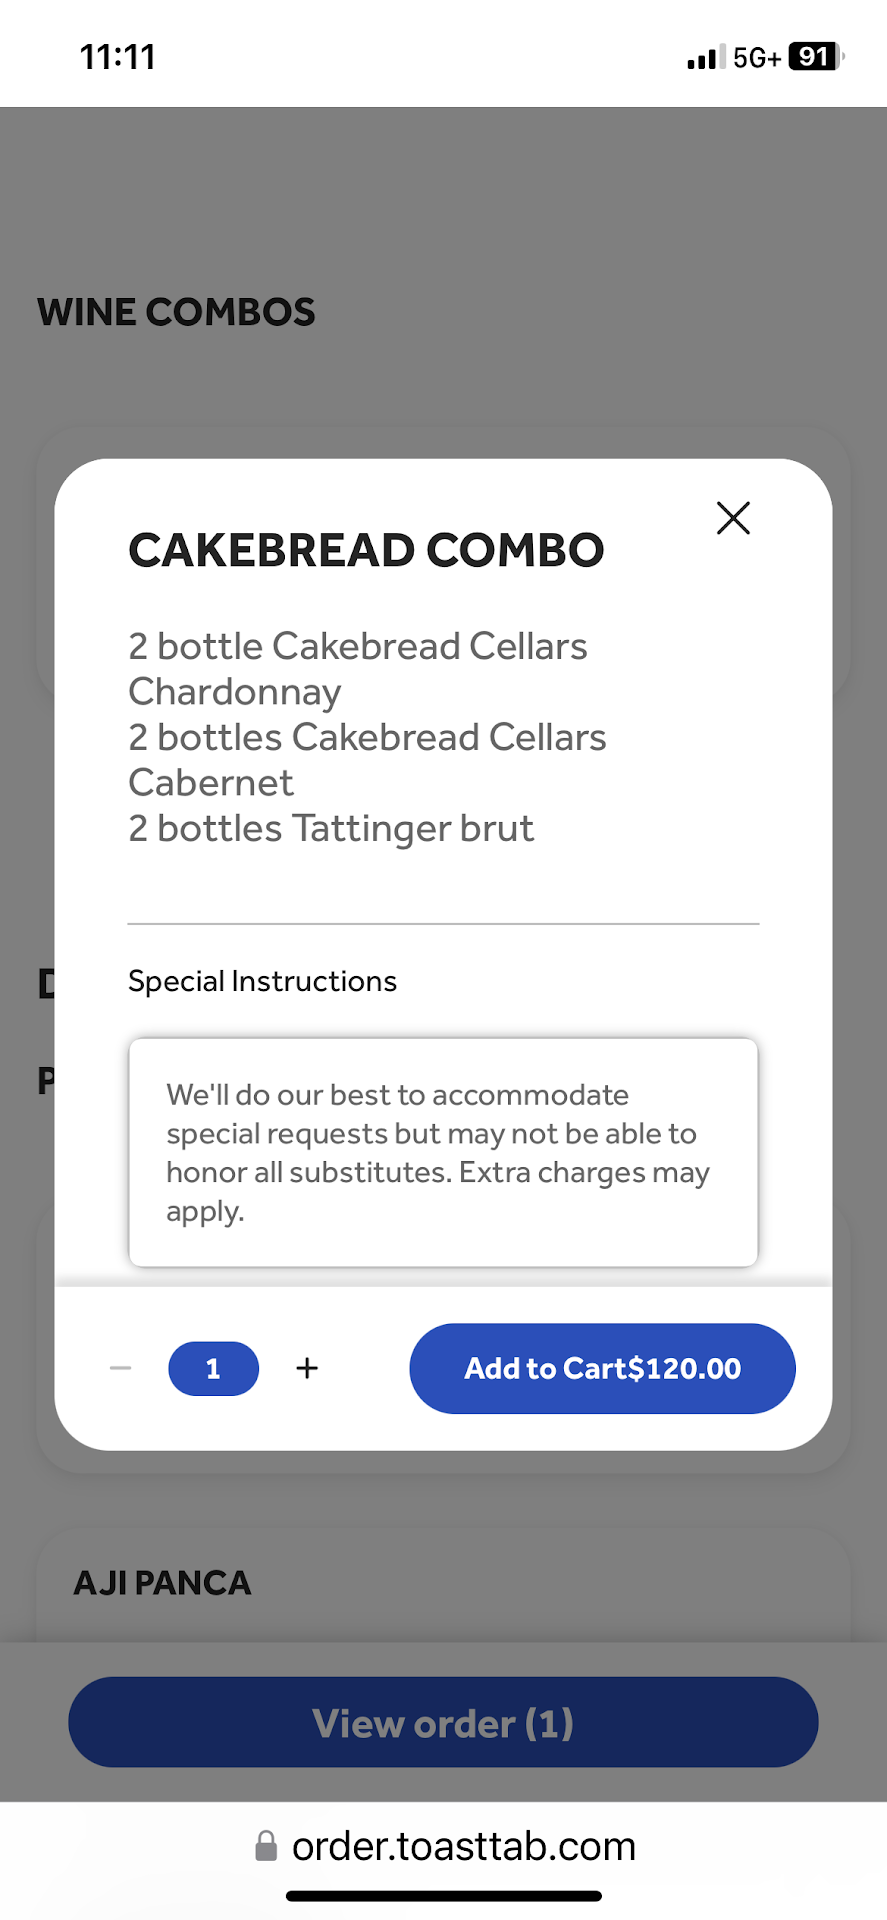Close the Cakebread Combo dialog
Image resolution: width=887 pixels, height=1920 pixels.
point(733,518)
